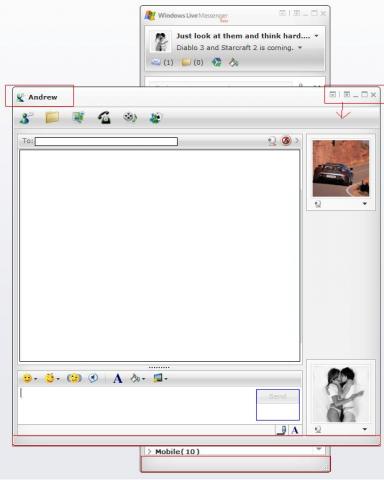Viewport: 384px width, 480px height.
Task: Click the display picture in the Messenger main window
Action: (160, 42)
